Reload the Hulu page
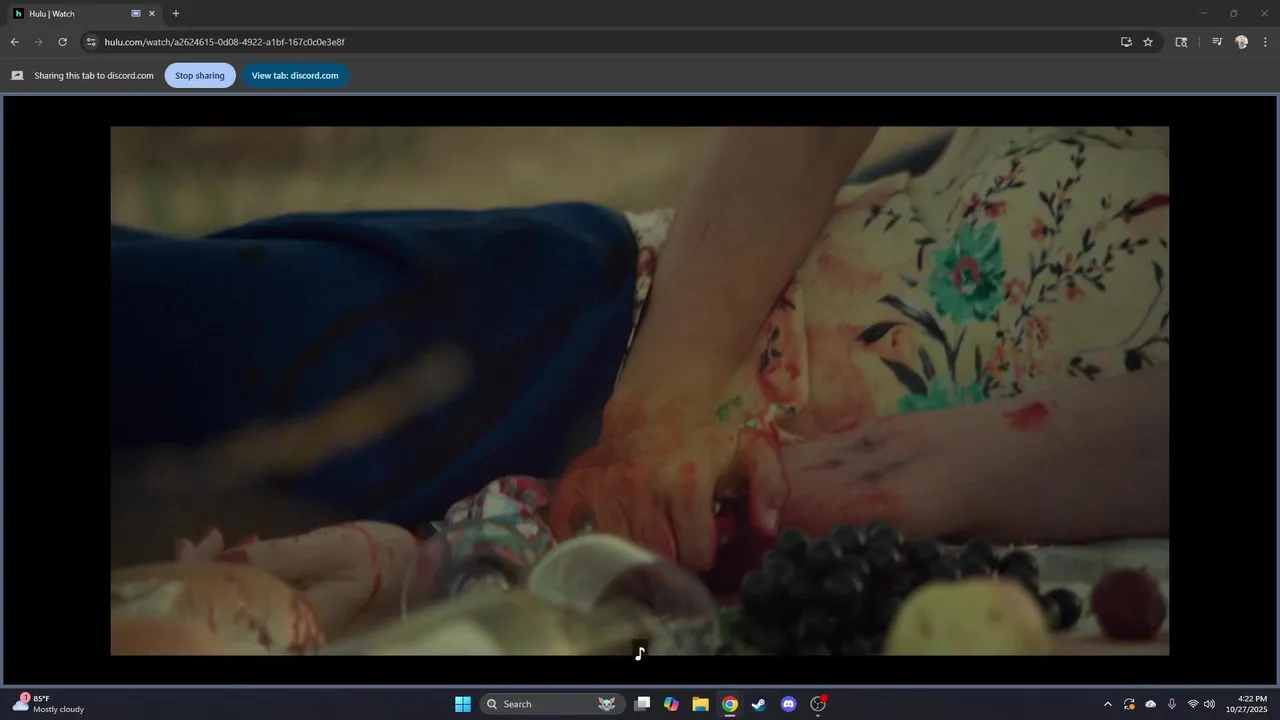Image resolution: width=1280 pixels, height=720 pixels. 62,42
